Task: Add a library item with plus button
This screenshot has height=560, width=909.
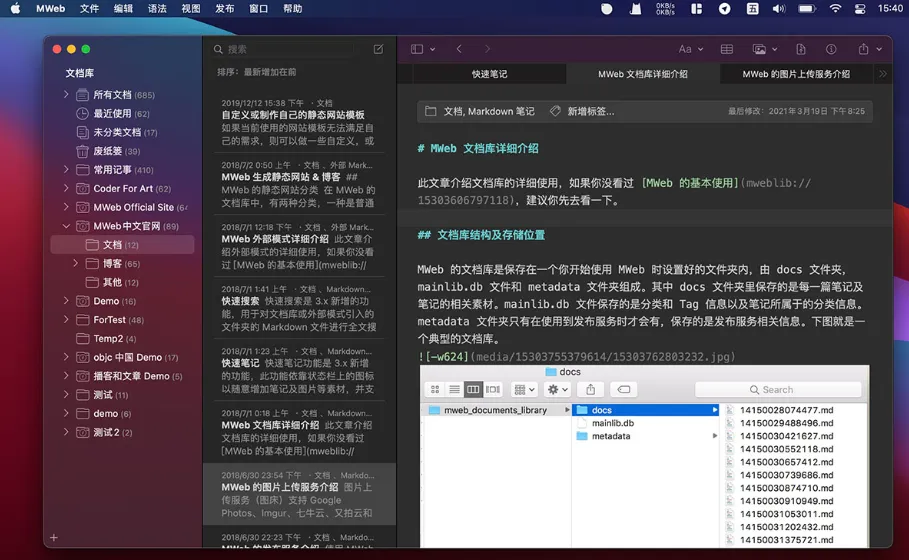Action: coord(53,538)
